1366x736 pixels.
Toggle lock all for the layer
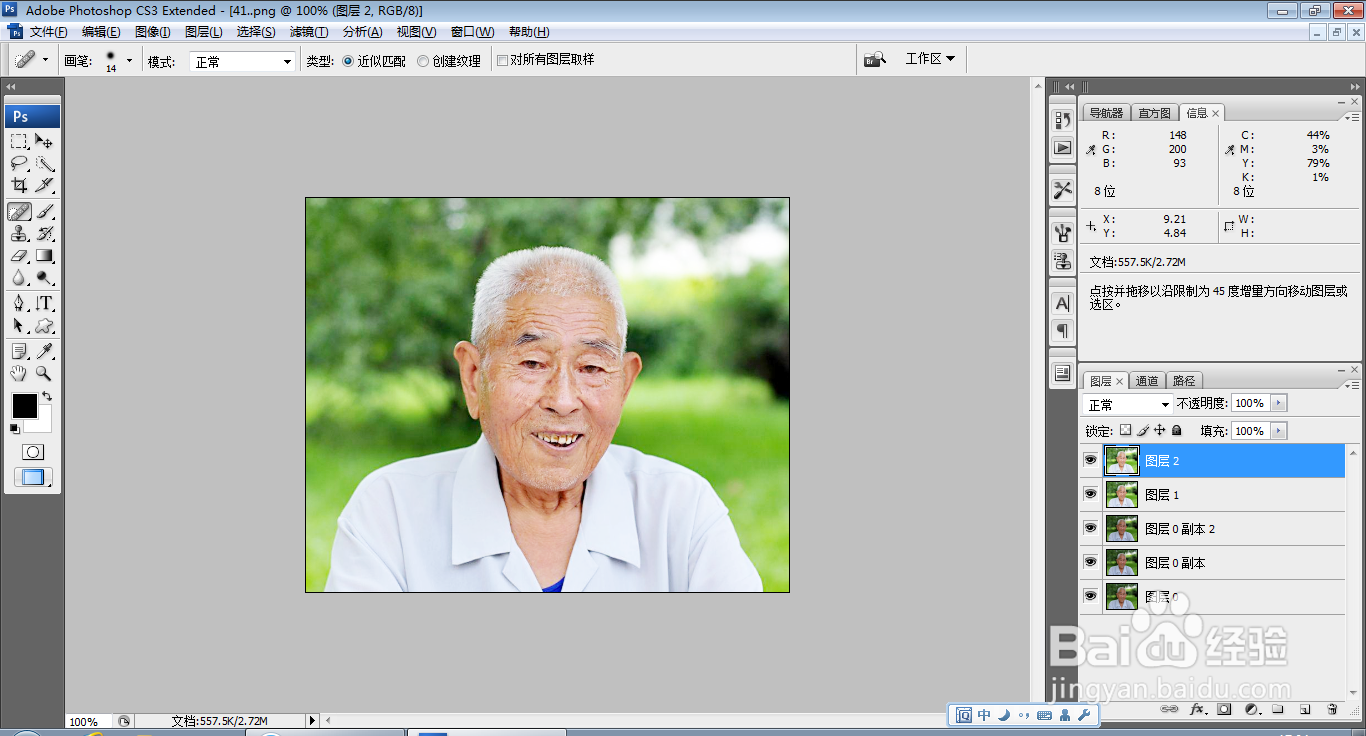click(1177, 430)
